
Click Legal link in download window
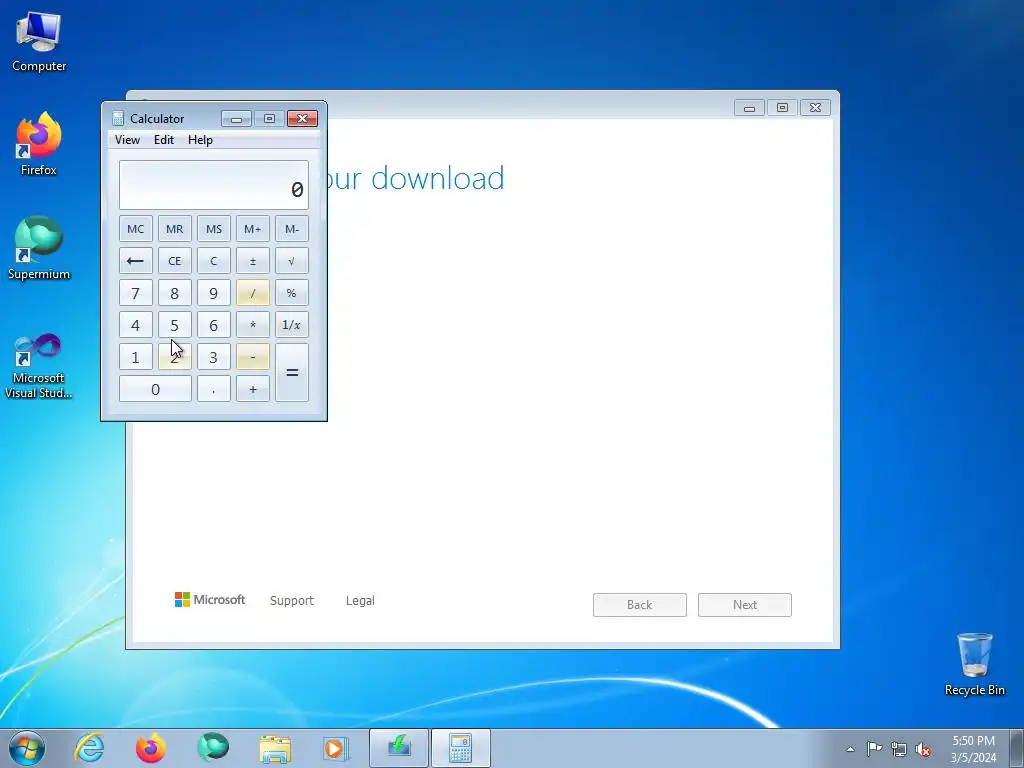pos(360,600)
